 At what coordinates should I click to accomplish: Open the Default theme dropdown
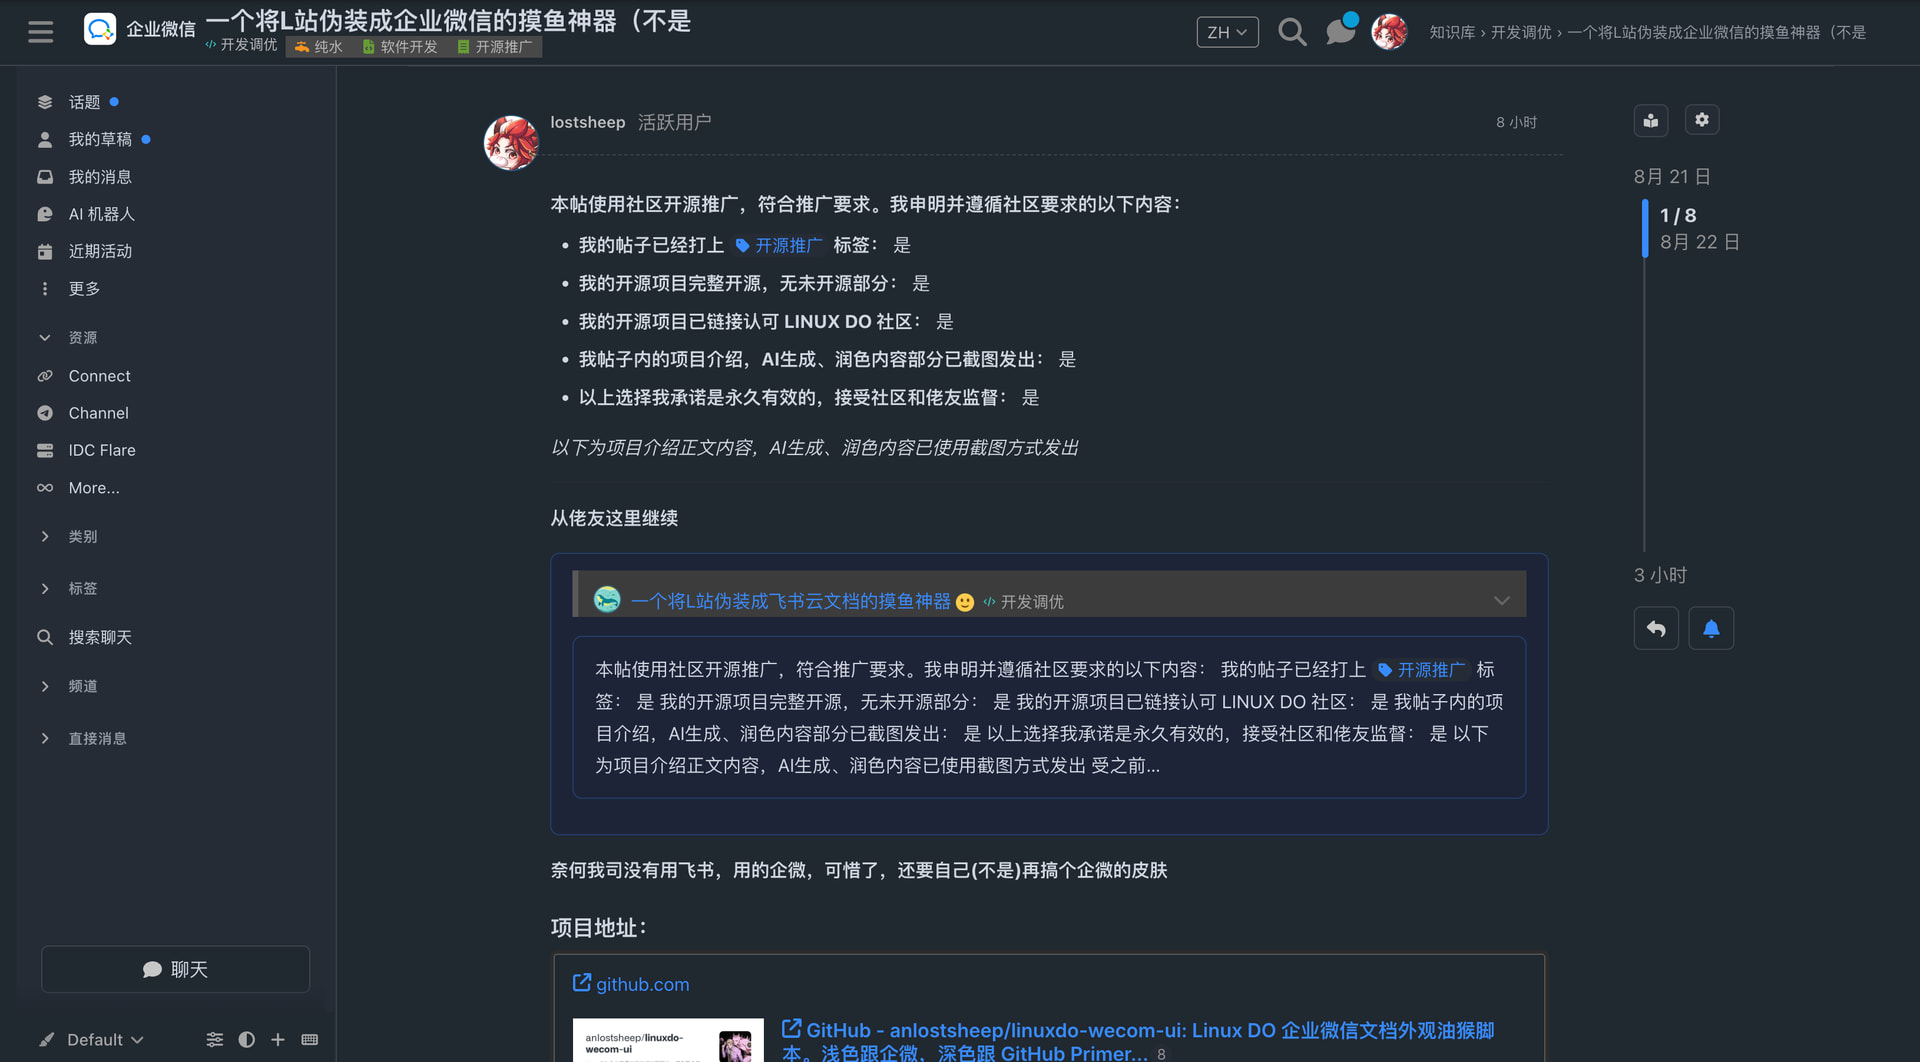pyautogui.click(x=105, y=1040)
